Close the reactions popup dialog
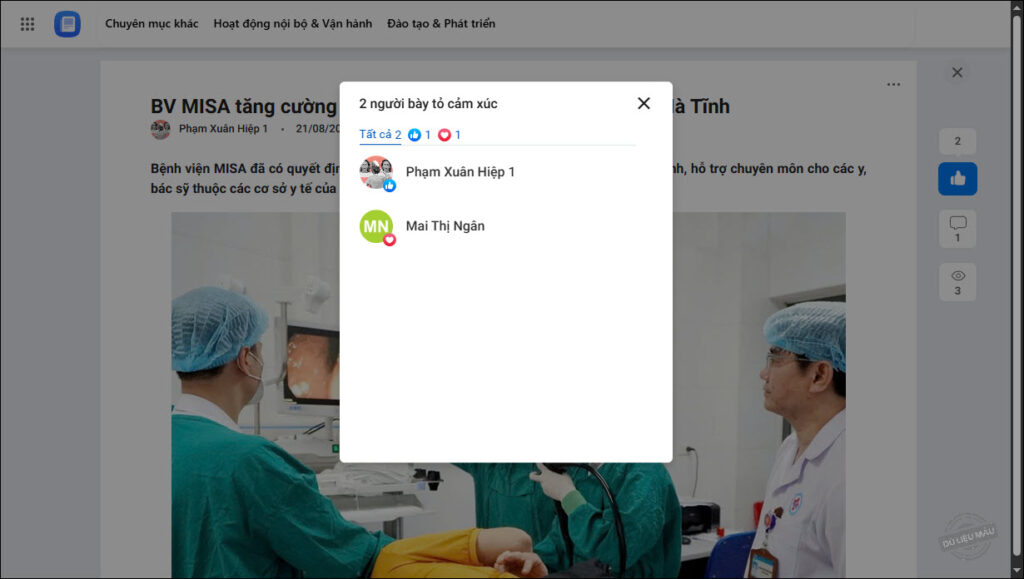 point(643,103)
